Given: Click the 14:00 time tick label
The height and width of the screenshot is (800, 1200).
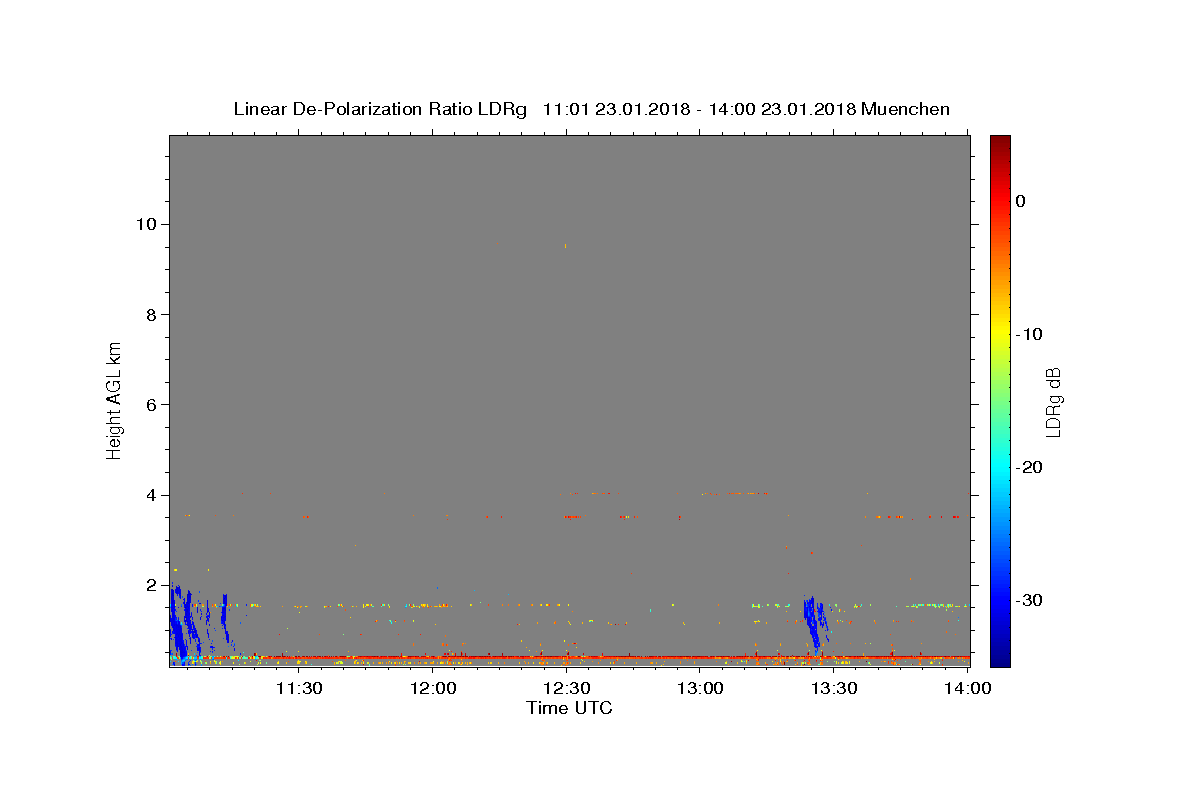Looking at the screenshot, I should click(x=968, y=688).
